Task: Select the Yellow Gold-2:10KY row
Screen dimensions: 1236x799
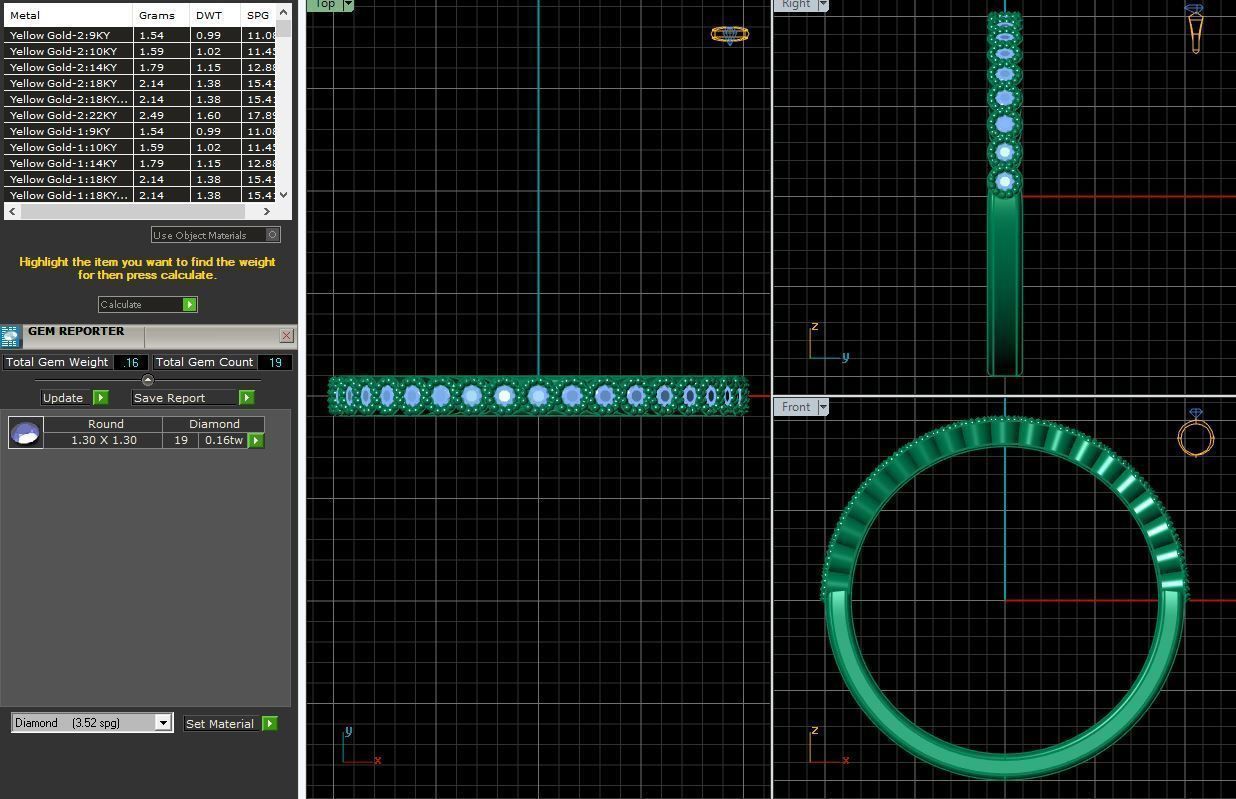Action: point(140,51)
